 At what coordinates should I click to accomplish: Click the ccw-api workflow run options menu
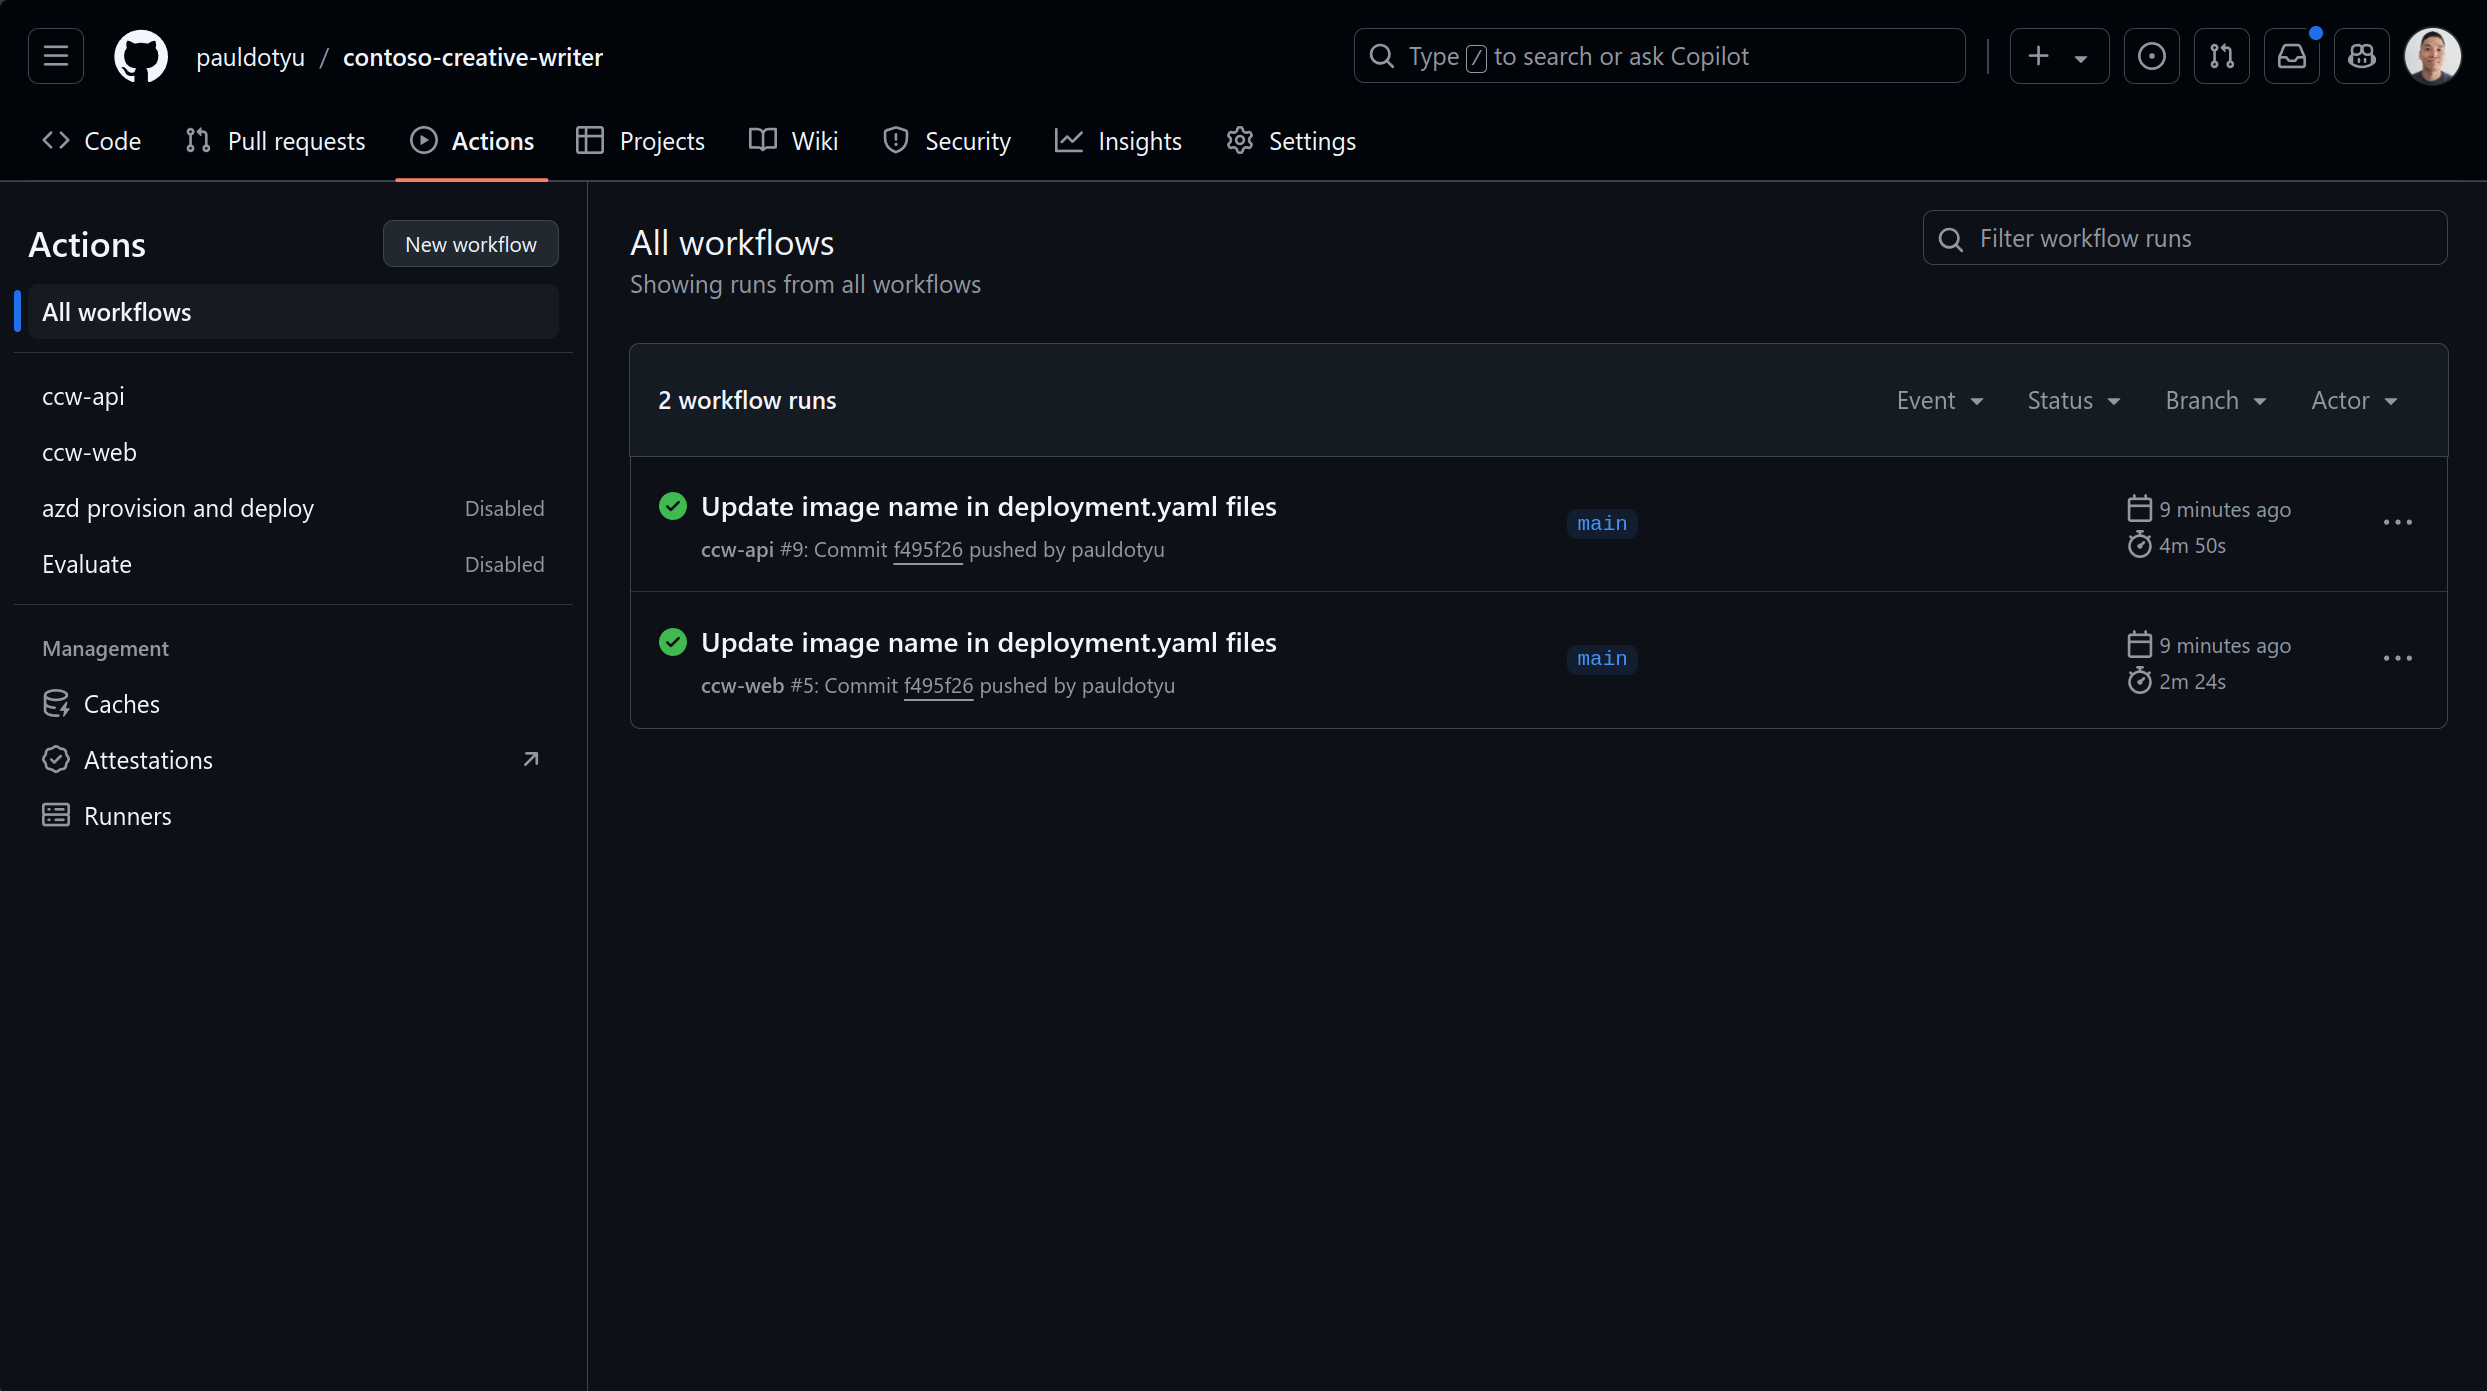point(2400,523)
